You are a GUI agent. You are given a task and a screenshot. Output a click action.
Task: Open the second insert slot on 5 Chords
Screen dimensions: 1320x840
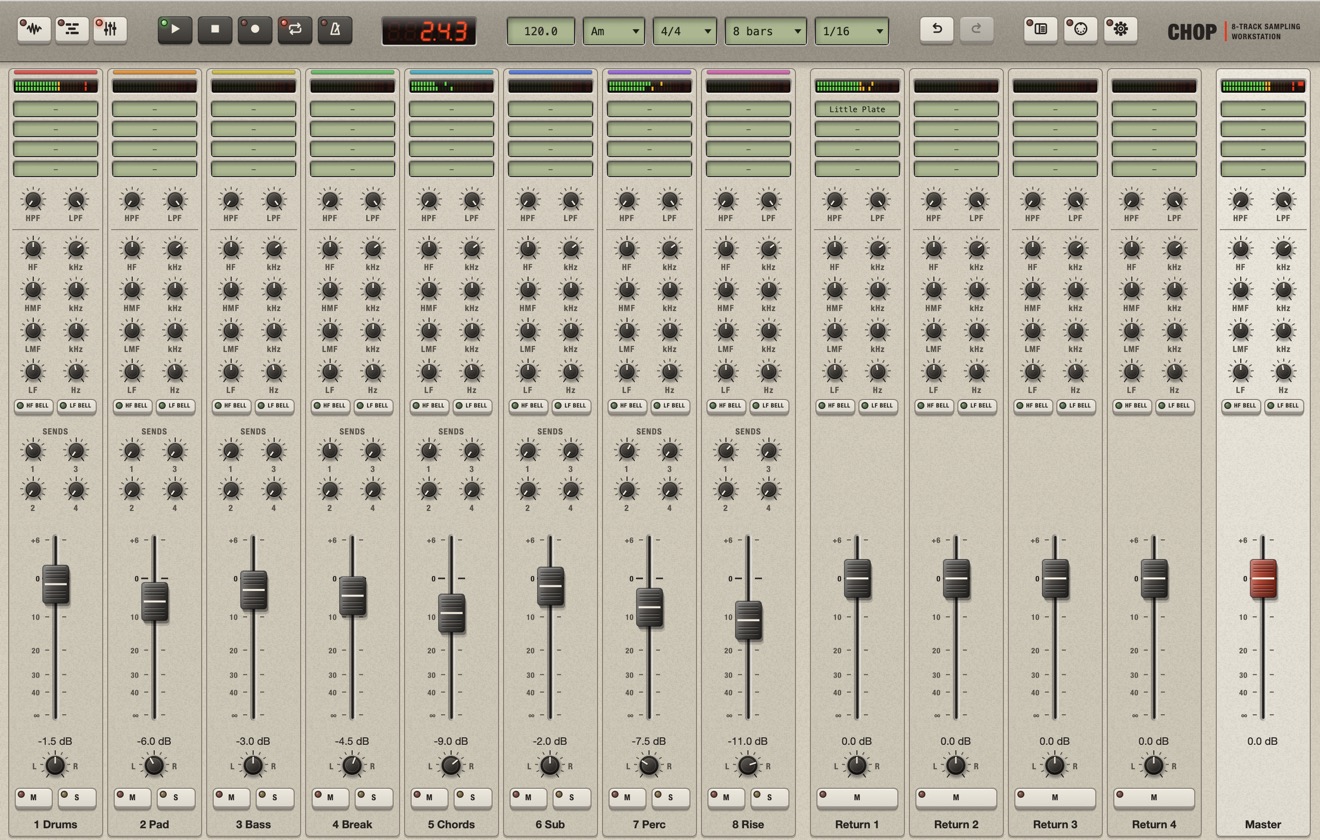click(451, 129)
